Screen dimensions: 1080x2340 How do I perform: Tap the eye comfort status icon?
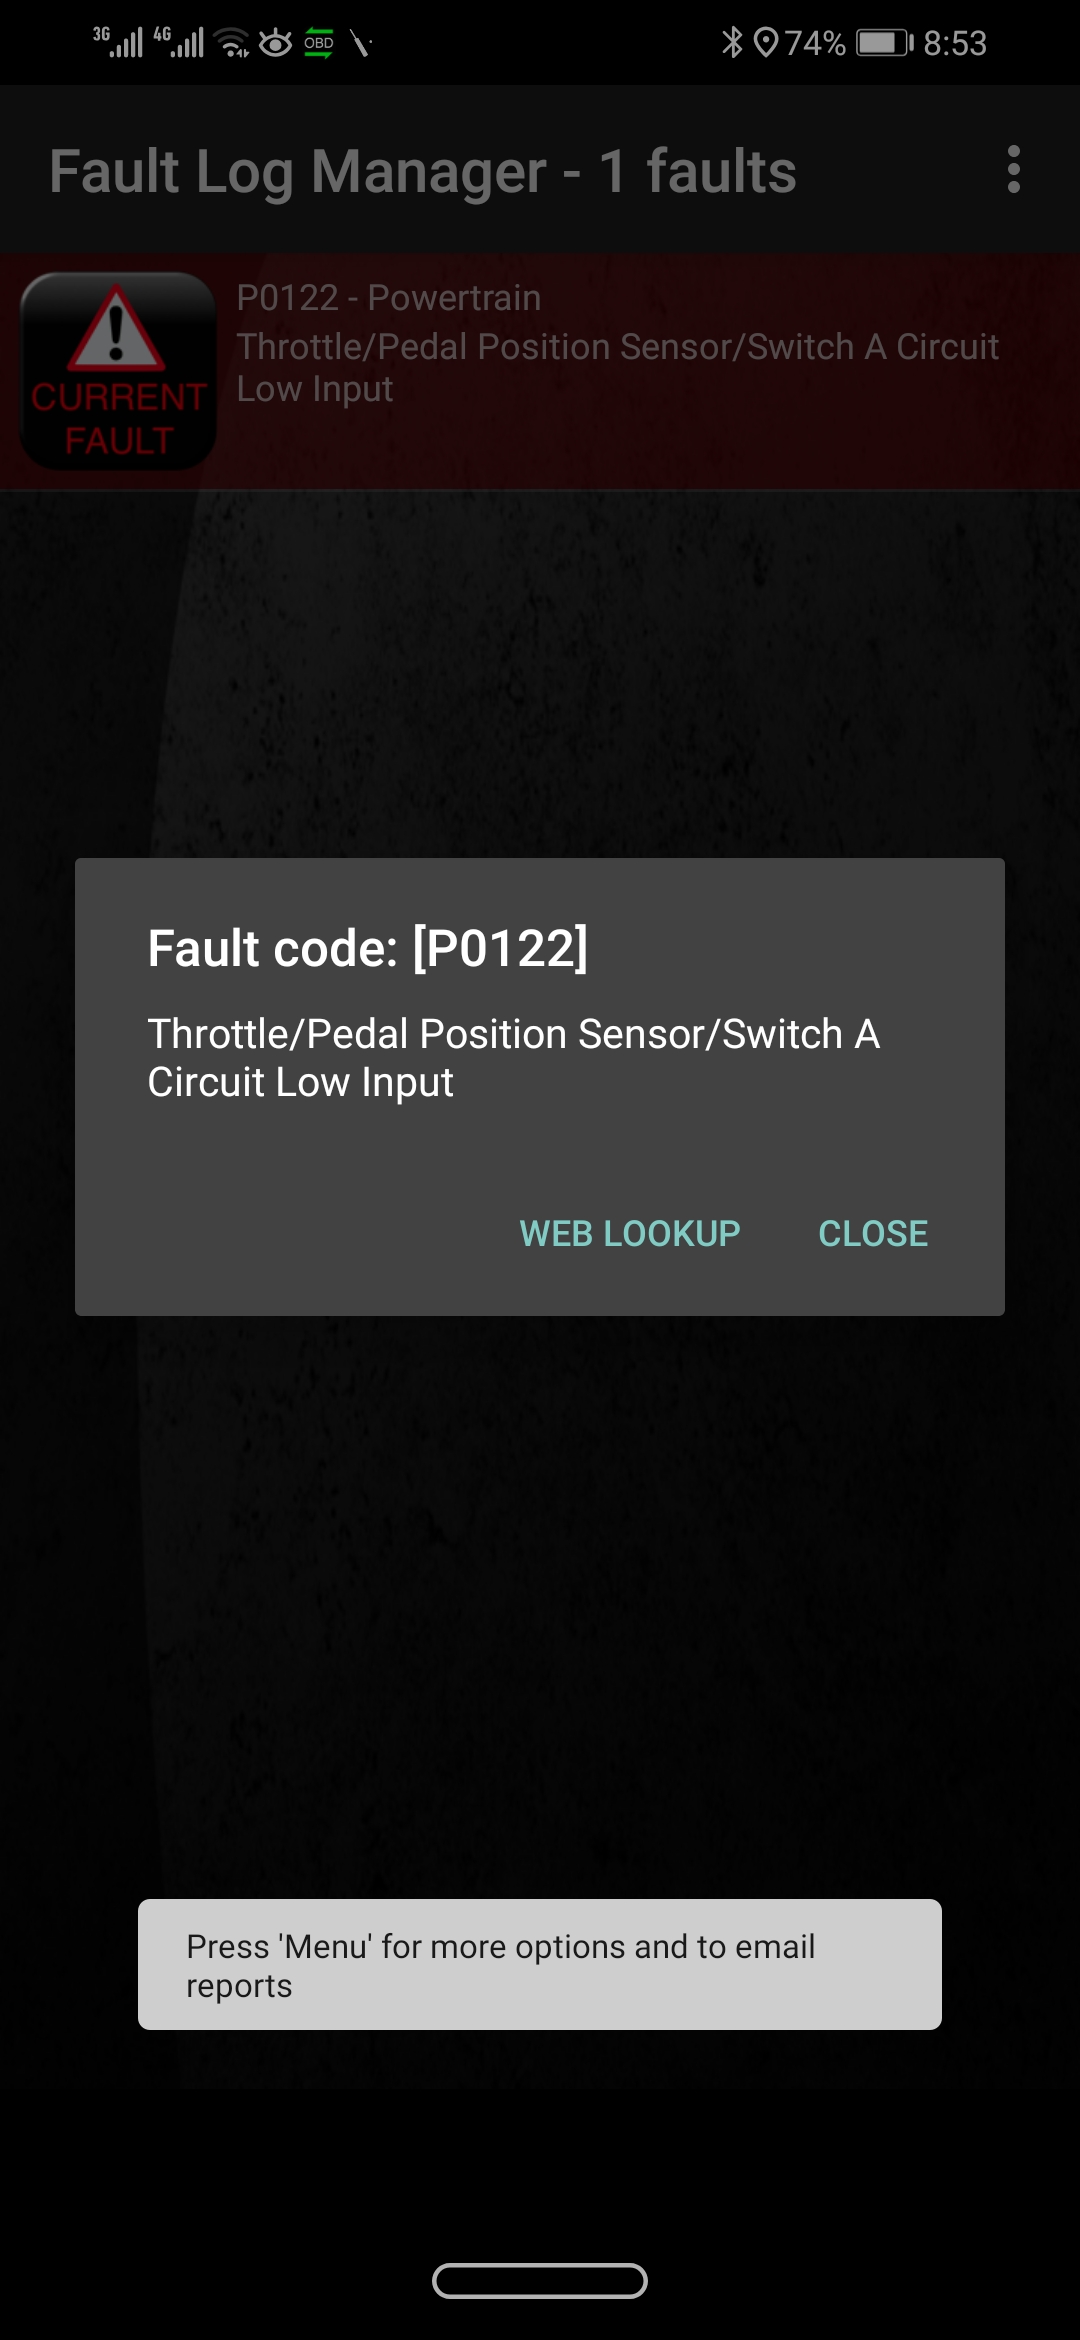(275, 43)
